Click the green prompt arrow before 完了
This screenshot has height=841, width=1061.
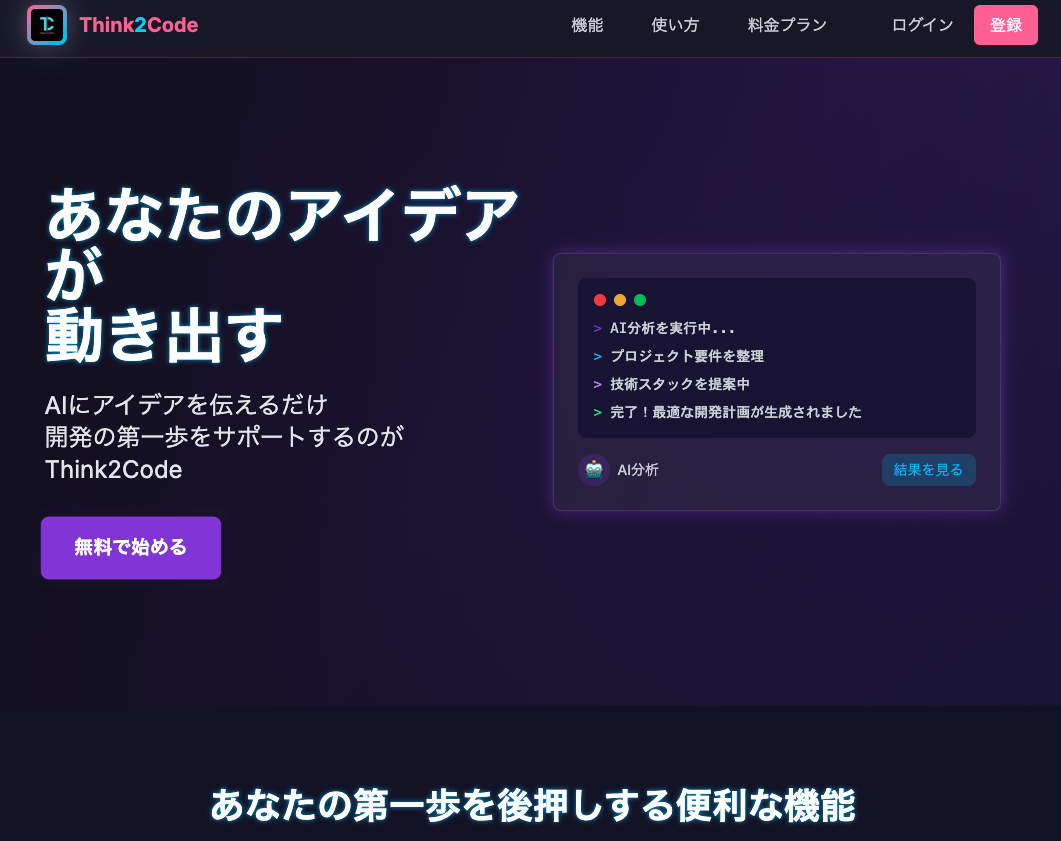tap(598, 412)
